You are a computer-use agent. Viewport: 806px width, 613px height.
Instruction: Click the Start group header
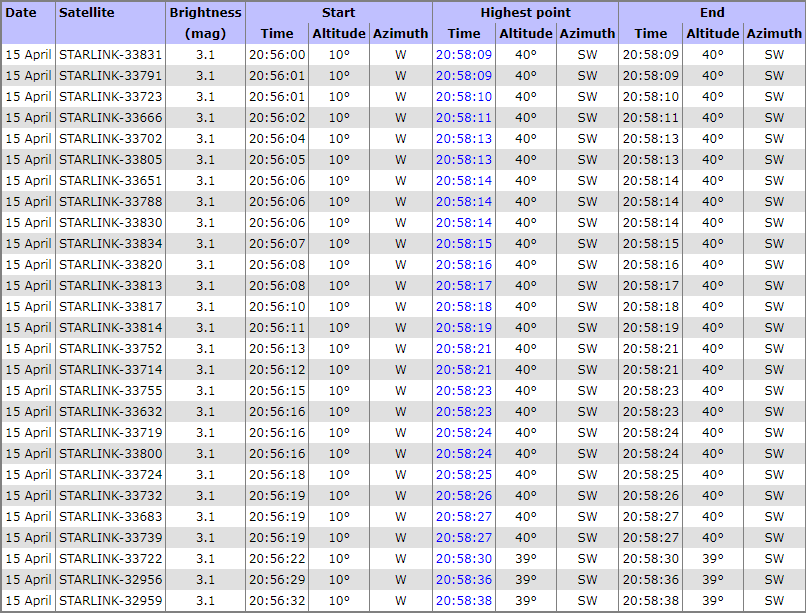pyautogui.click(x=339, y=12)
